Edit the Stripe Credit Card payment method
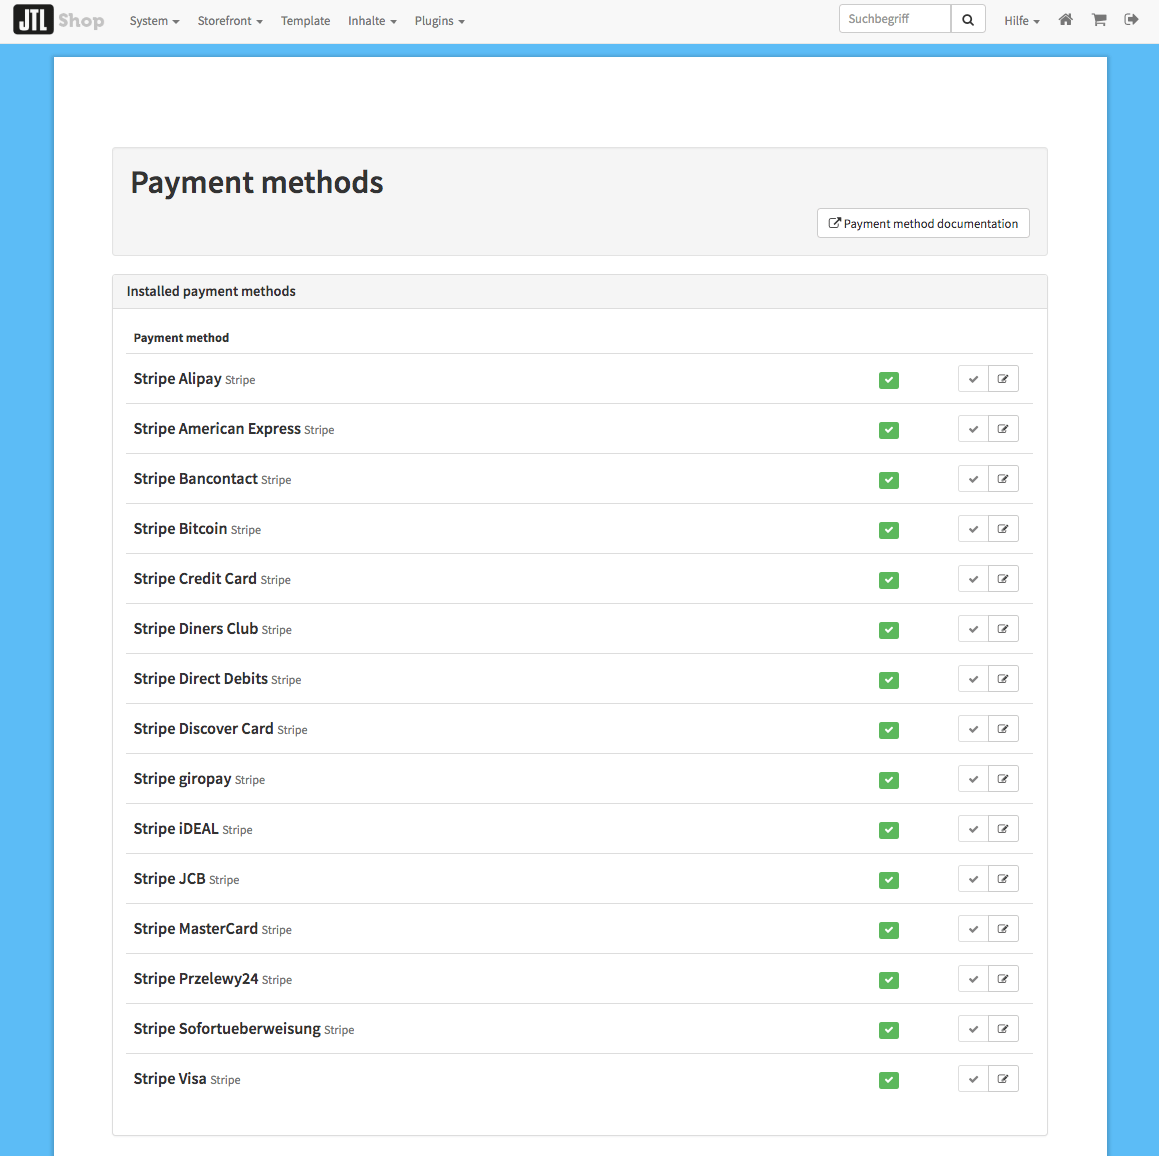The image size is (1159, 1156). coord(1003,579)
